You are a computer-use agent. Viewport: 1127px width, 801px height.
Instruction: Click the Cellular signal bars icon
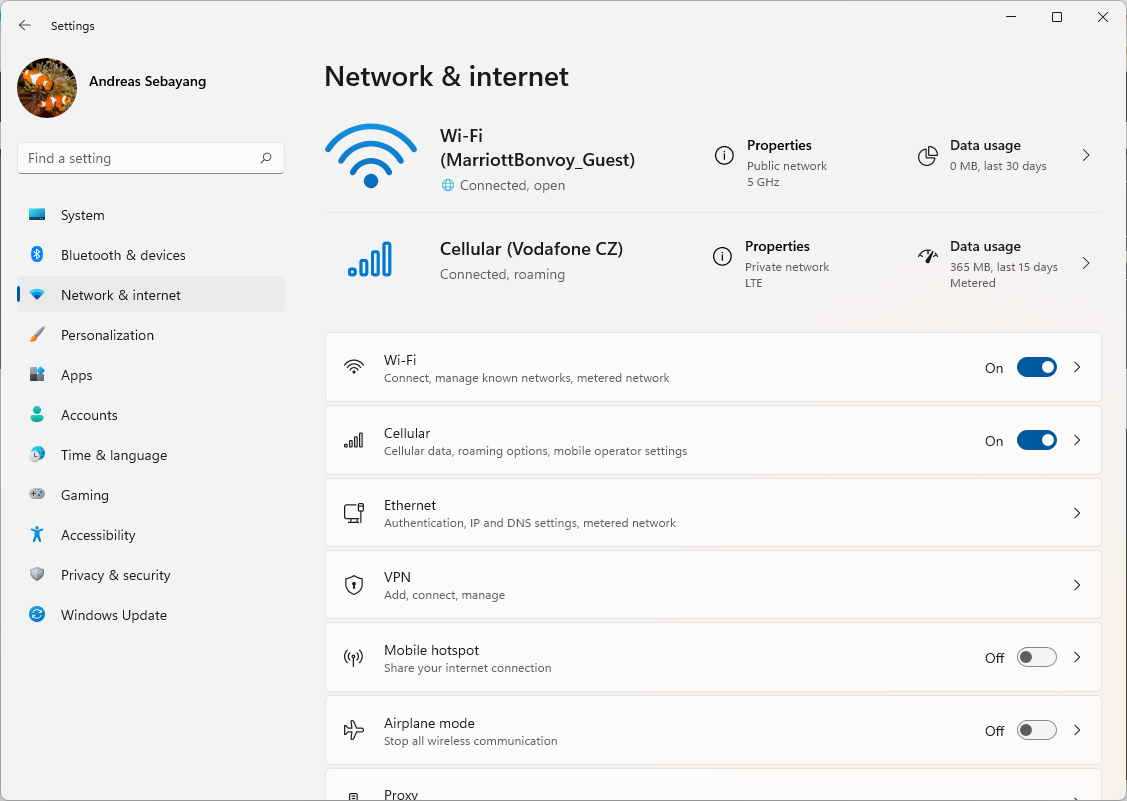point(370,259)
